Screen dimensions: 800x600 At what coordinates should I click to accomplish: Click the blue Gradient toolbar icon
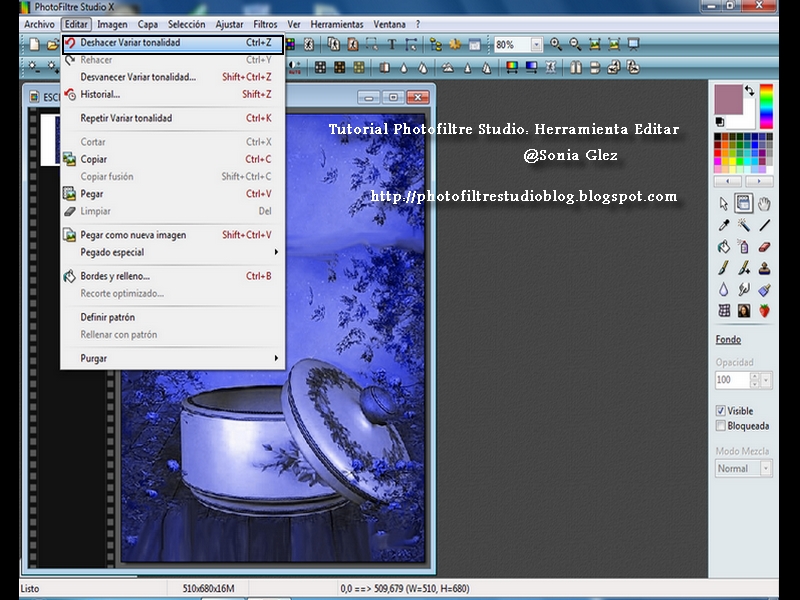click(x=531, y=67)
